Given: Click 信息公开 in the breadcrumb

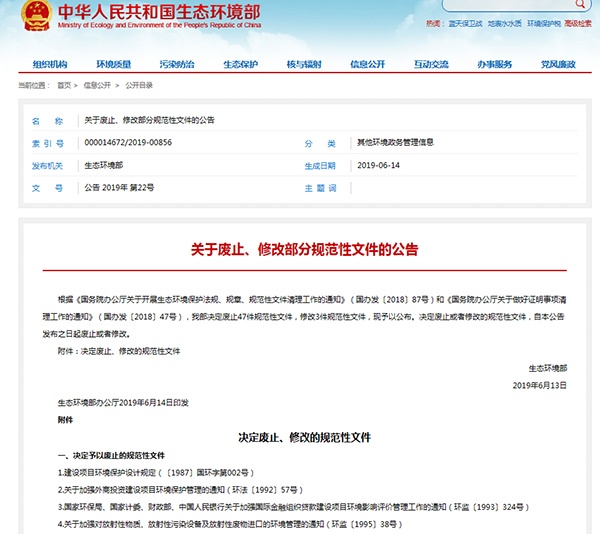Looking at the screenshot, I should pyautogui.click(x=97, y=86).
